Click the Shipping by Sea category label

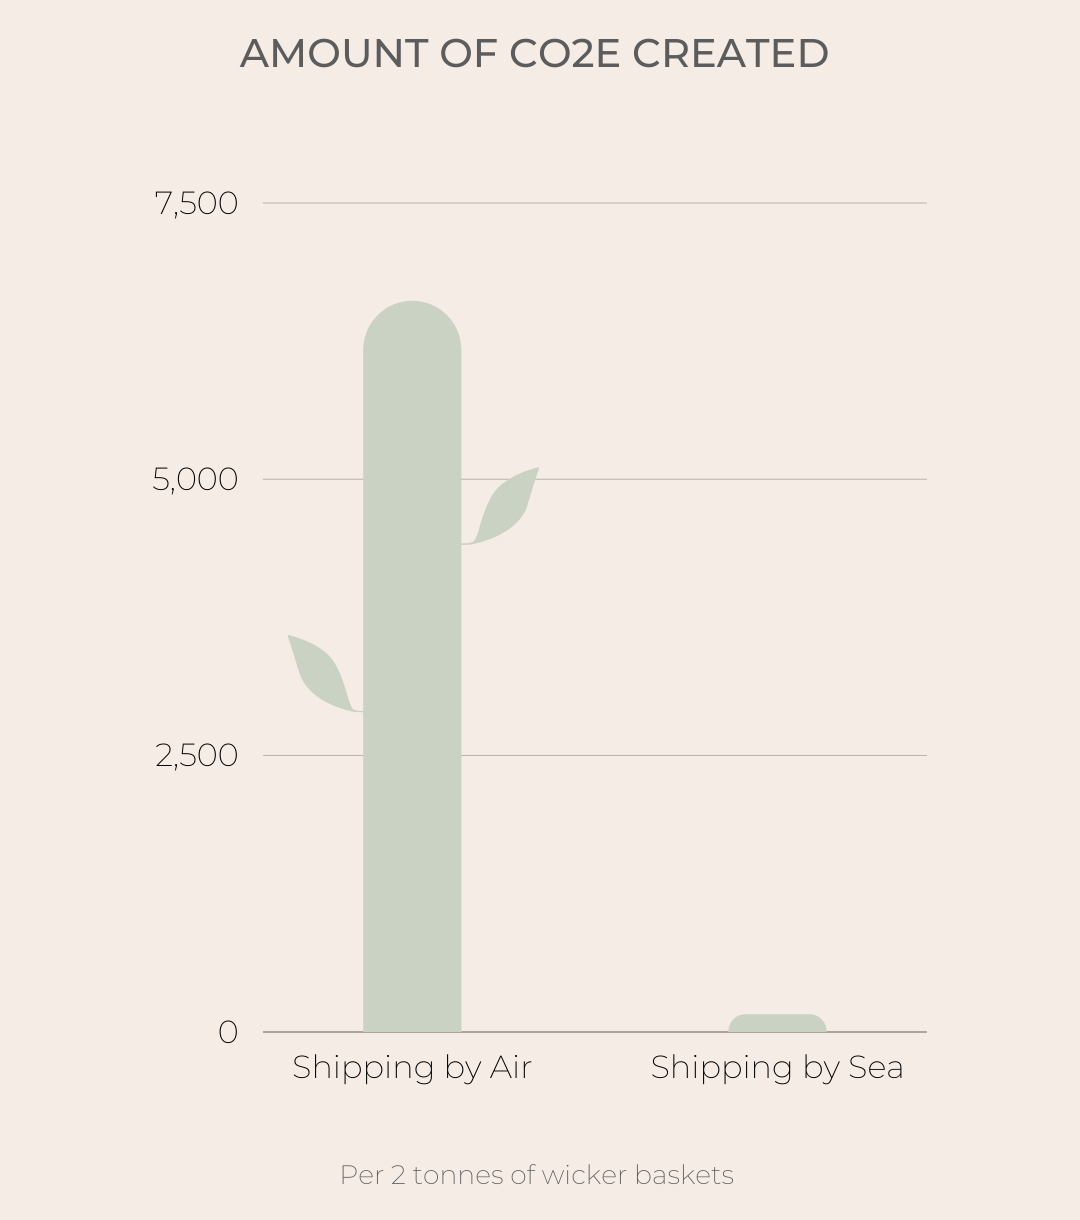click(777, 1068)
